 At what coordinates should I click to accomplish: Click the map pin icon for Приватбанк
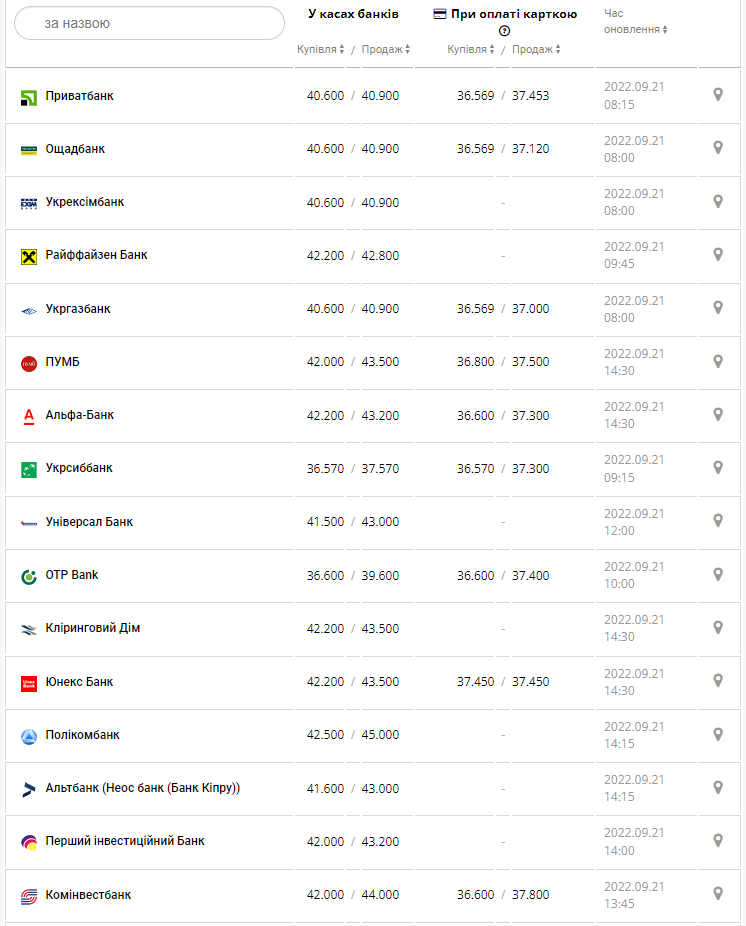point(717,95)
